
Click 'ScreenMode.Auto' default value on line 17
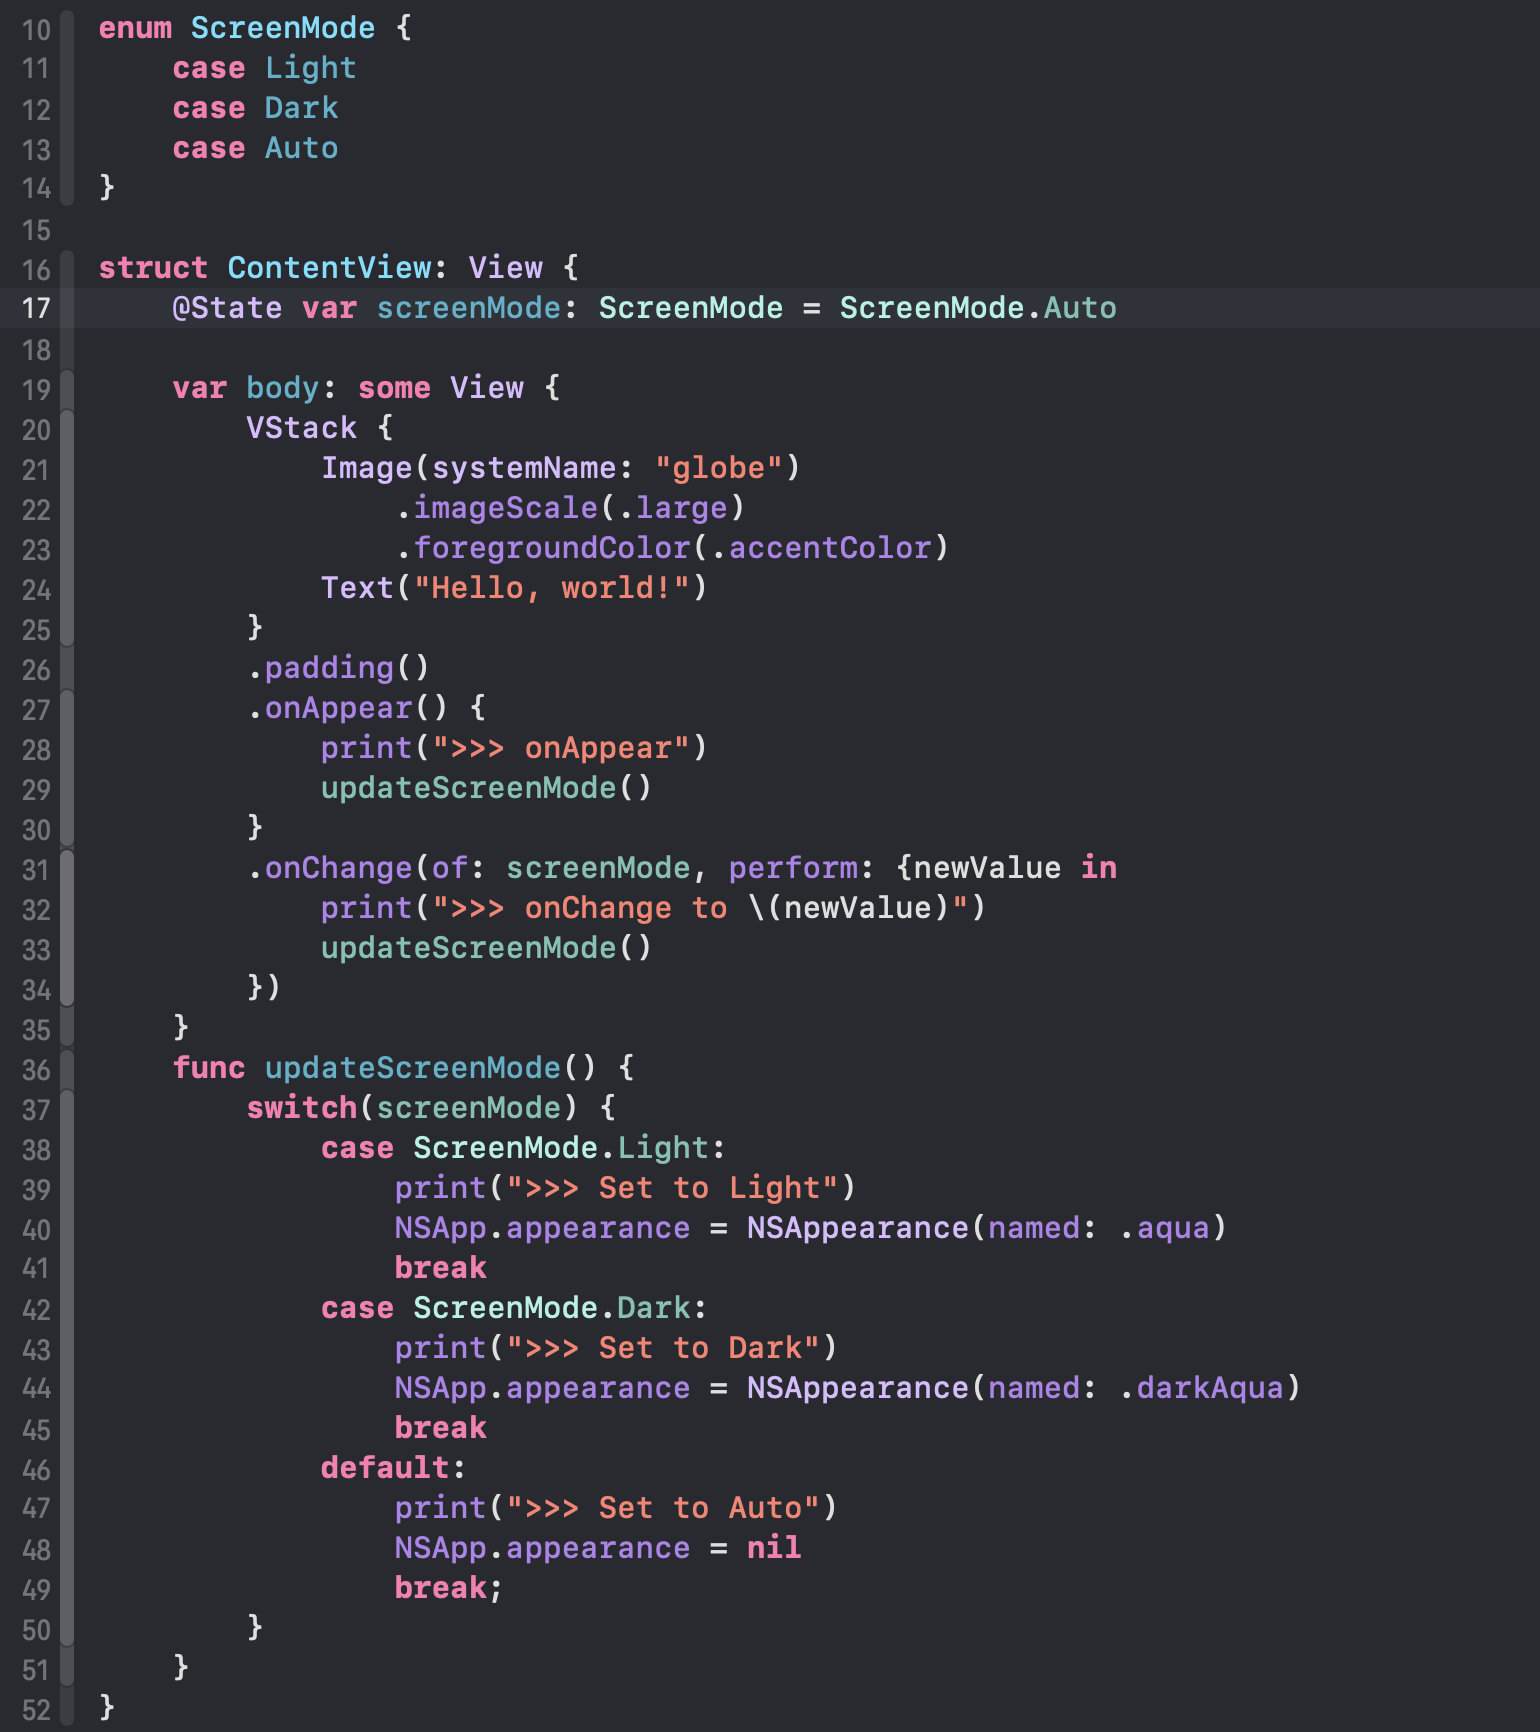point(978,308)
